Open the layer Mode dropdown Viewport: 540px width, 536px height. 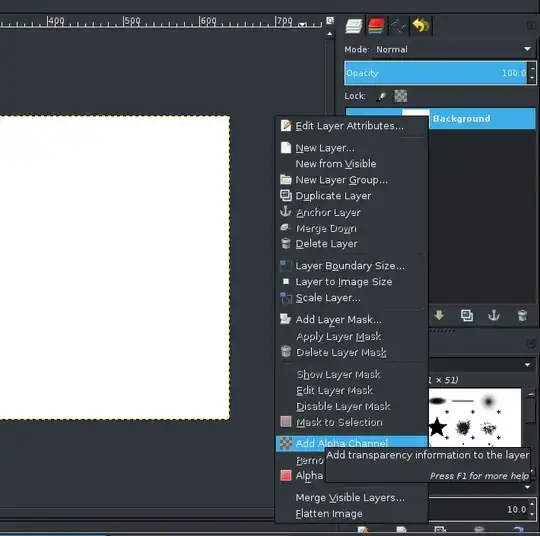click(454, 49)
